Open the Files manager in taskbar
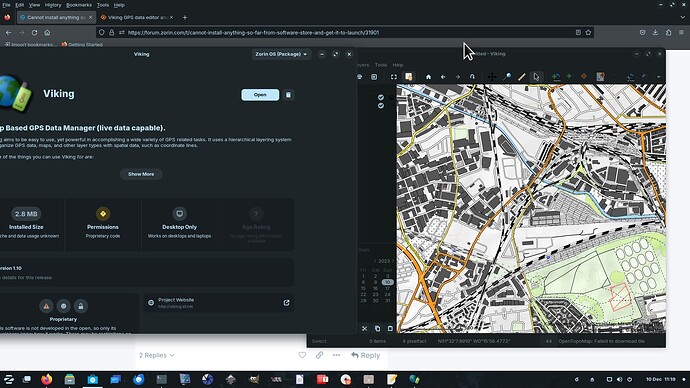 (70, 379)
